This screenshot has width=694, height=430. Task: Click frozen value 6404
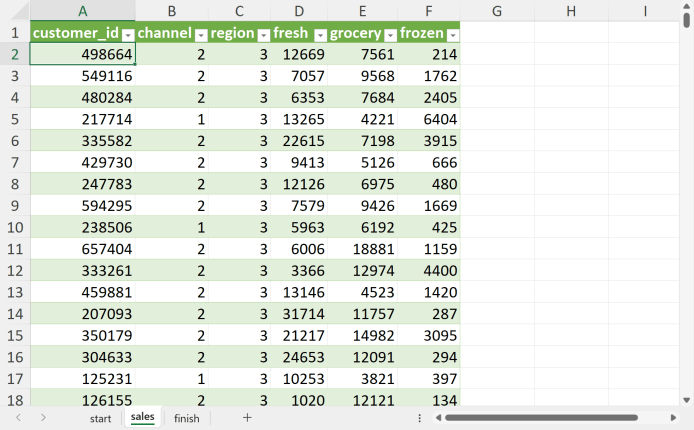pos(429,119)
